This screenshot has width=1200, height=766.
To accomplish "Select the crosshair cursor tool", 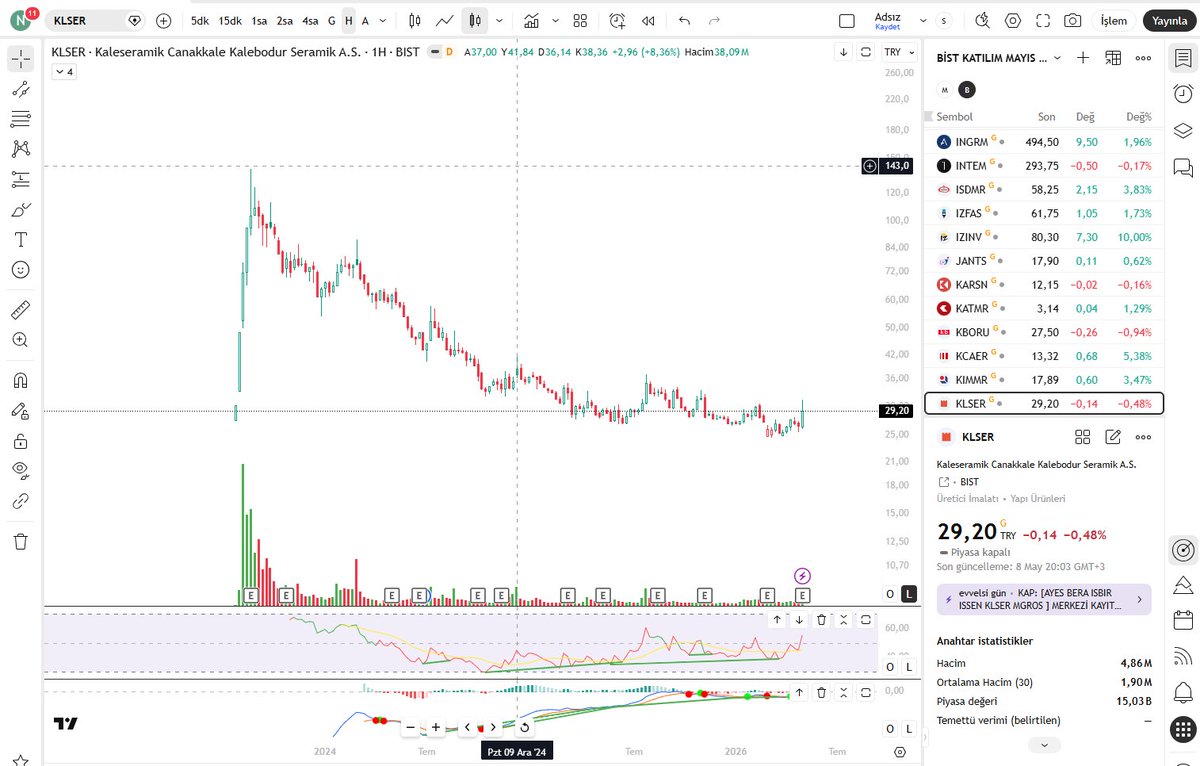I will coord(20,59).
